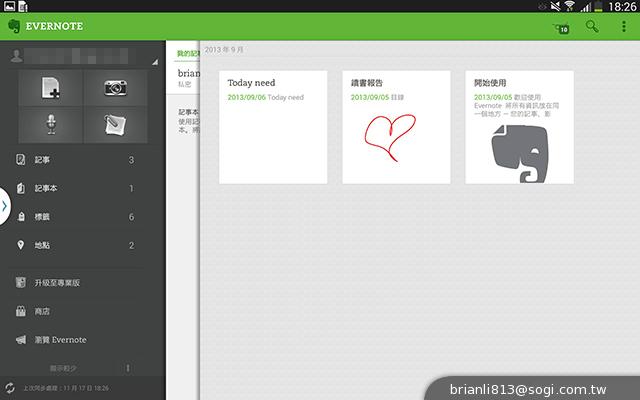Image resolution: width=640 pixels, height=400 pixels.
Task: Create a camera snapshot note
Action: (x=116, y=88)
